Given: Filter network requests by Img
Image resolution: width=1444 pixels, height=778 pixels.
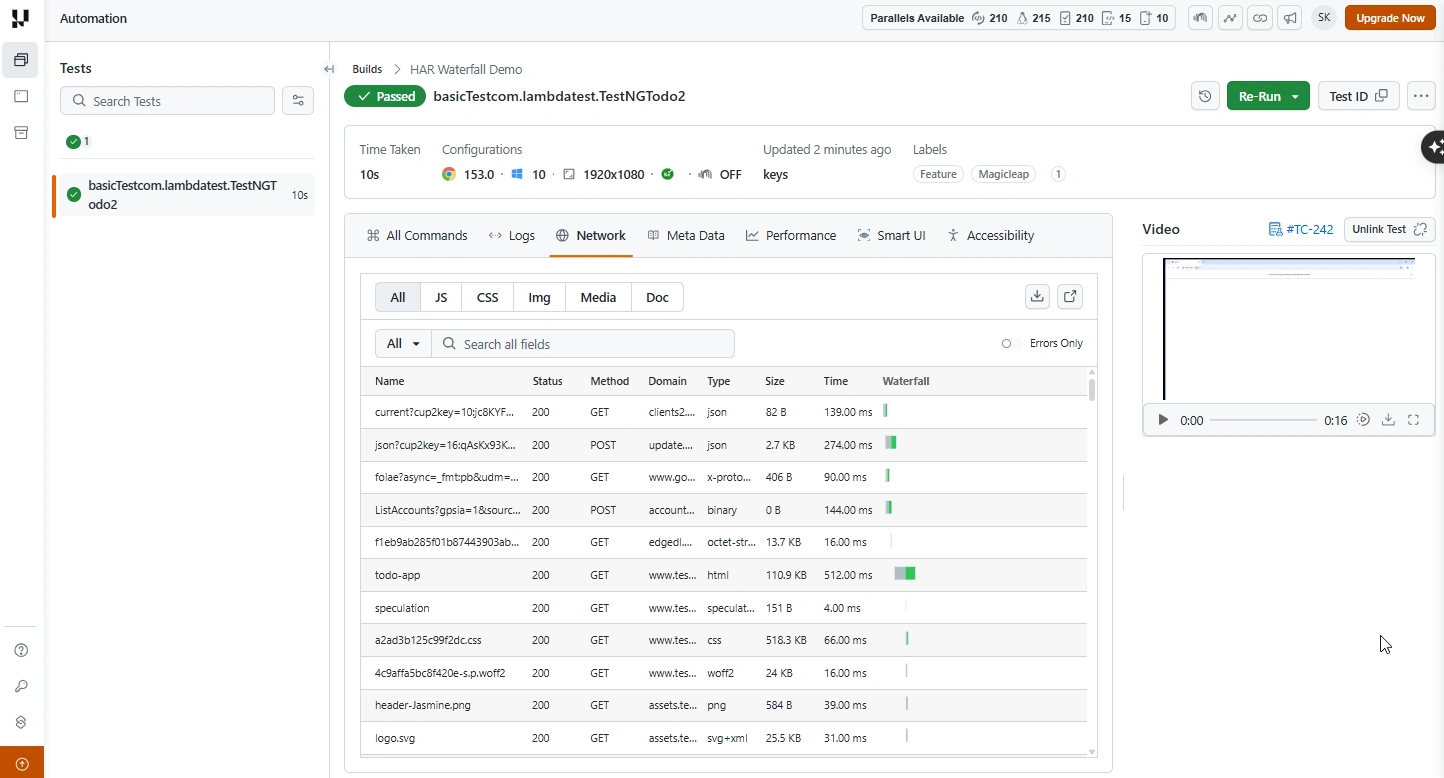Looking at the screenshot, I should tap(539, 297).
